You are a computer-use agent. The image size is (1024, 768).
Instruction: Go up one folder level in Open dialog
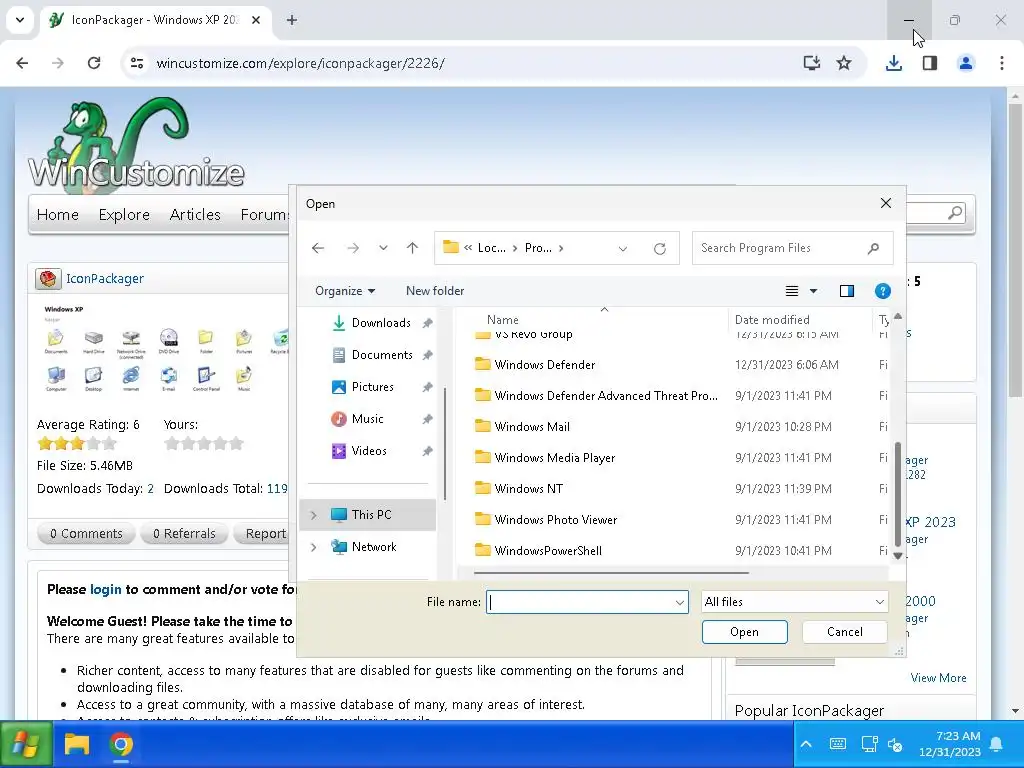[x=412, y=248]
